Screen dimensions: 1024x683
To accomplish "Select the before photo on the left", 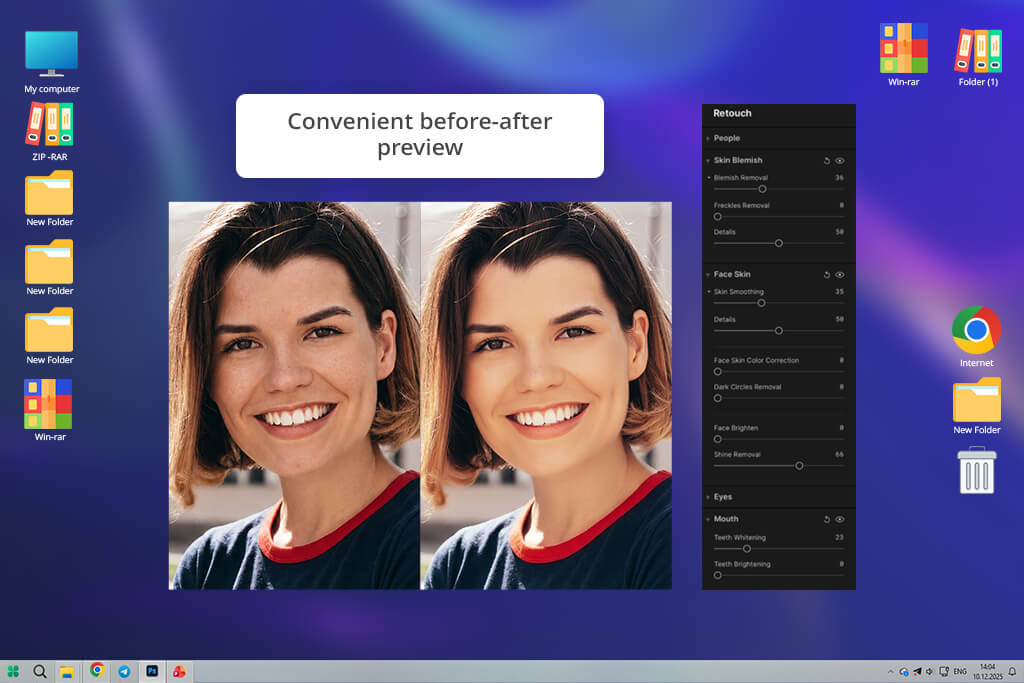I will [294, 396].
